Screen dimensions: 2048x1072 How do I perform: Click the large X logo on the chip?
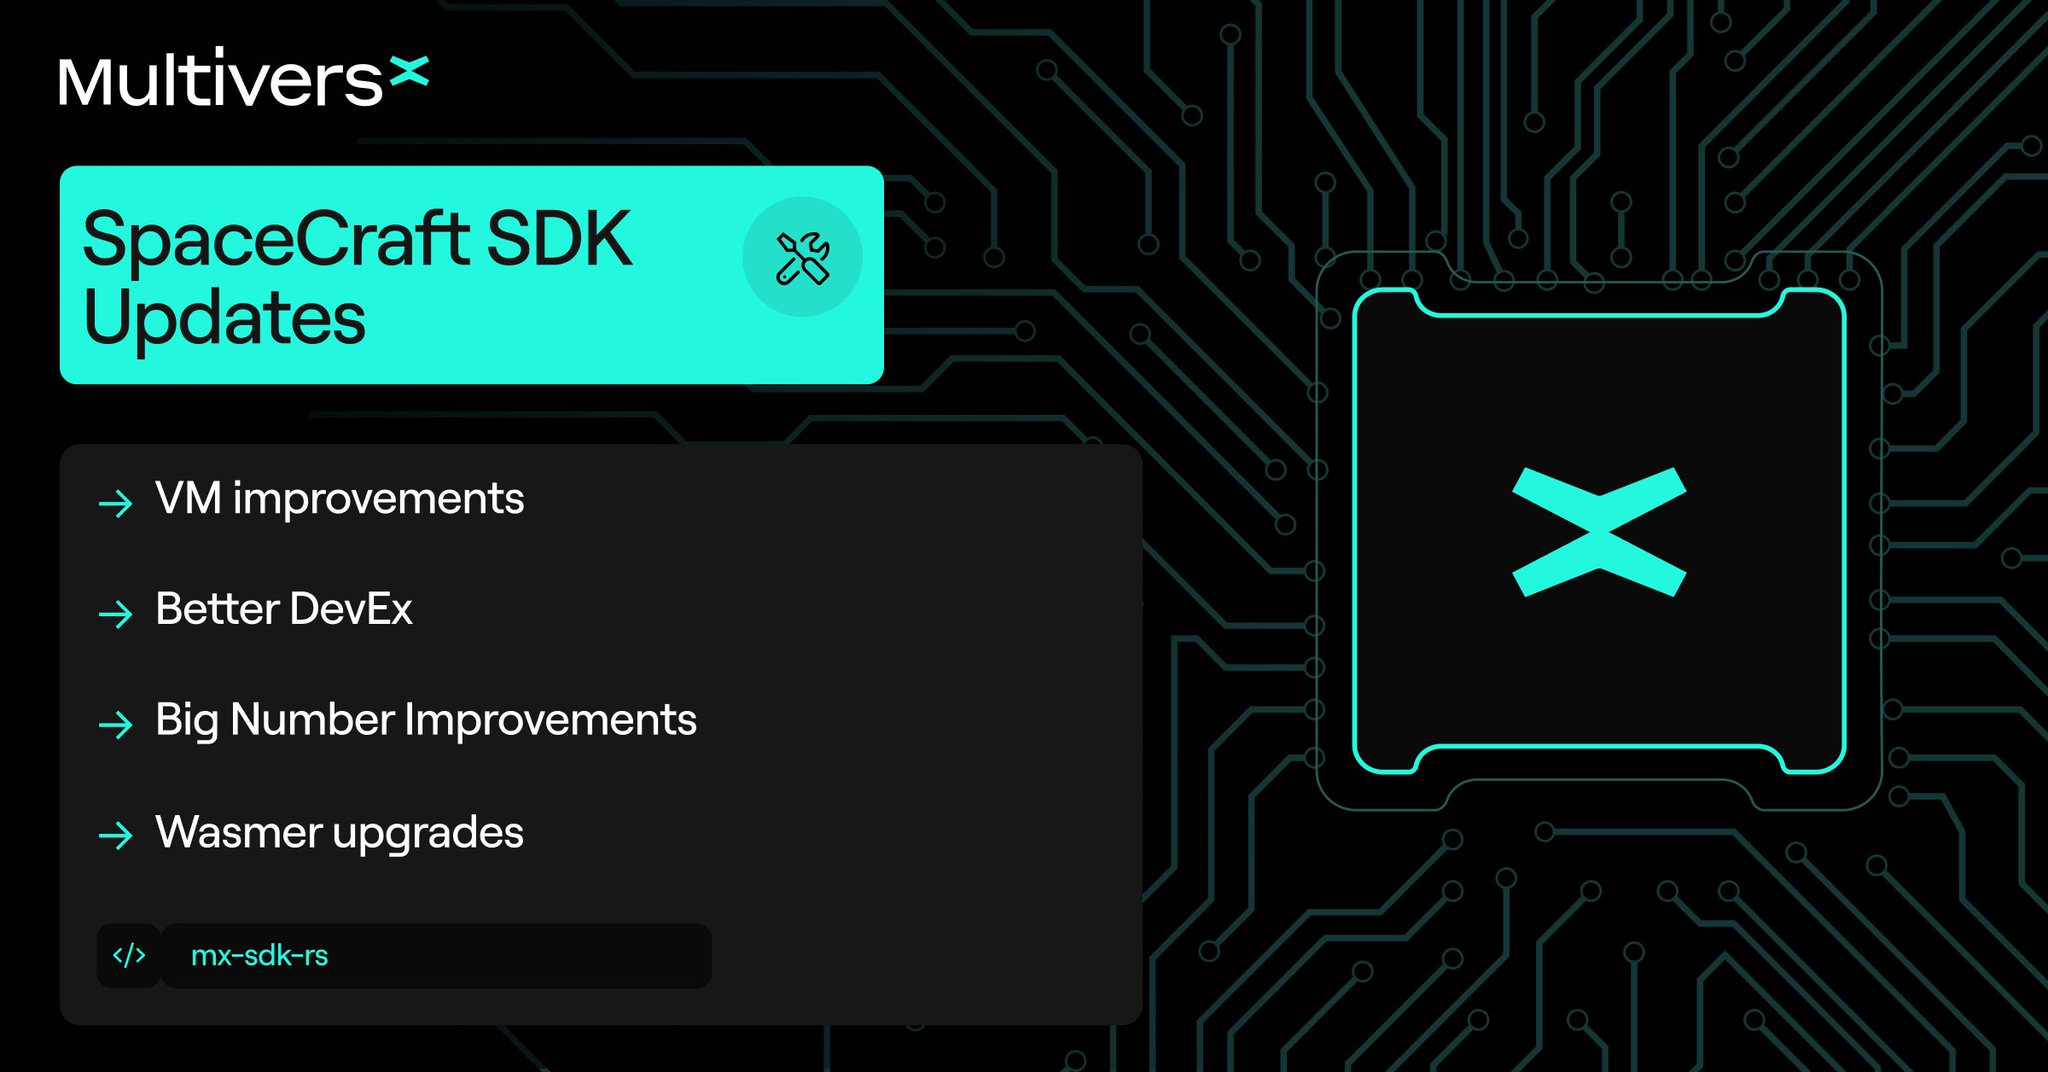[1599, 531]
